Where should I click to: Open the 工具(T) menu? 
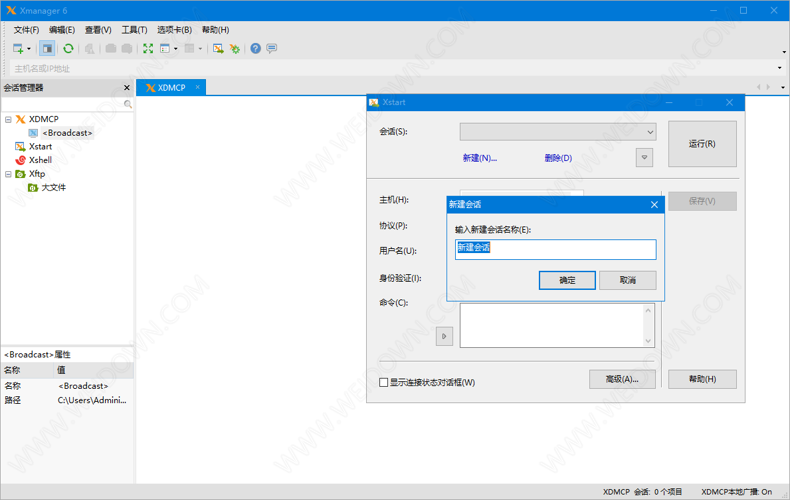point(134,30)
